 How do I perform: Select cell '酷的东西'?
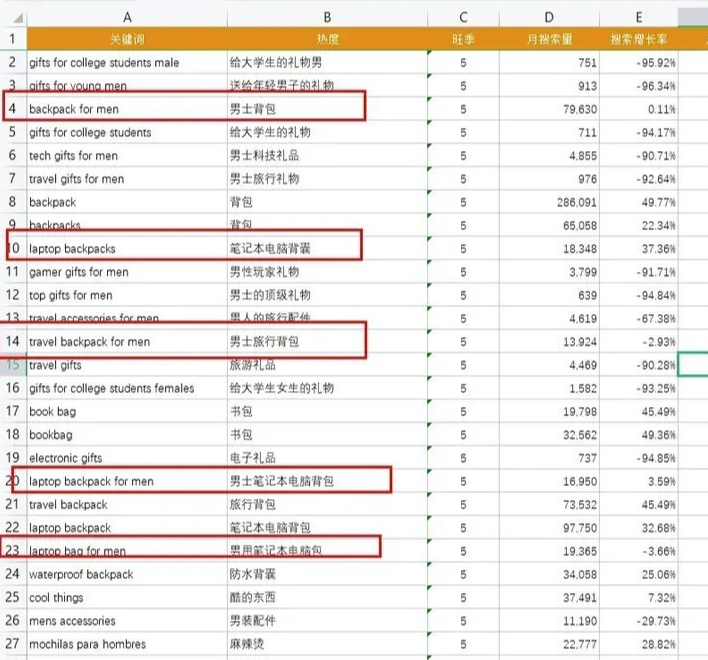[x=327, y=597]
